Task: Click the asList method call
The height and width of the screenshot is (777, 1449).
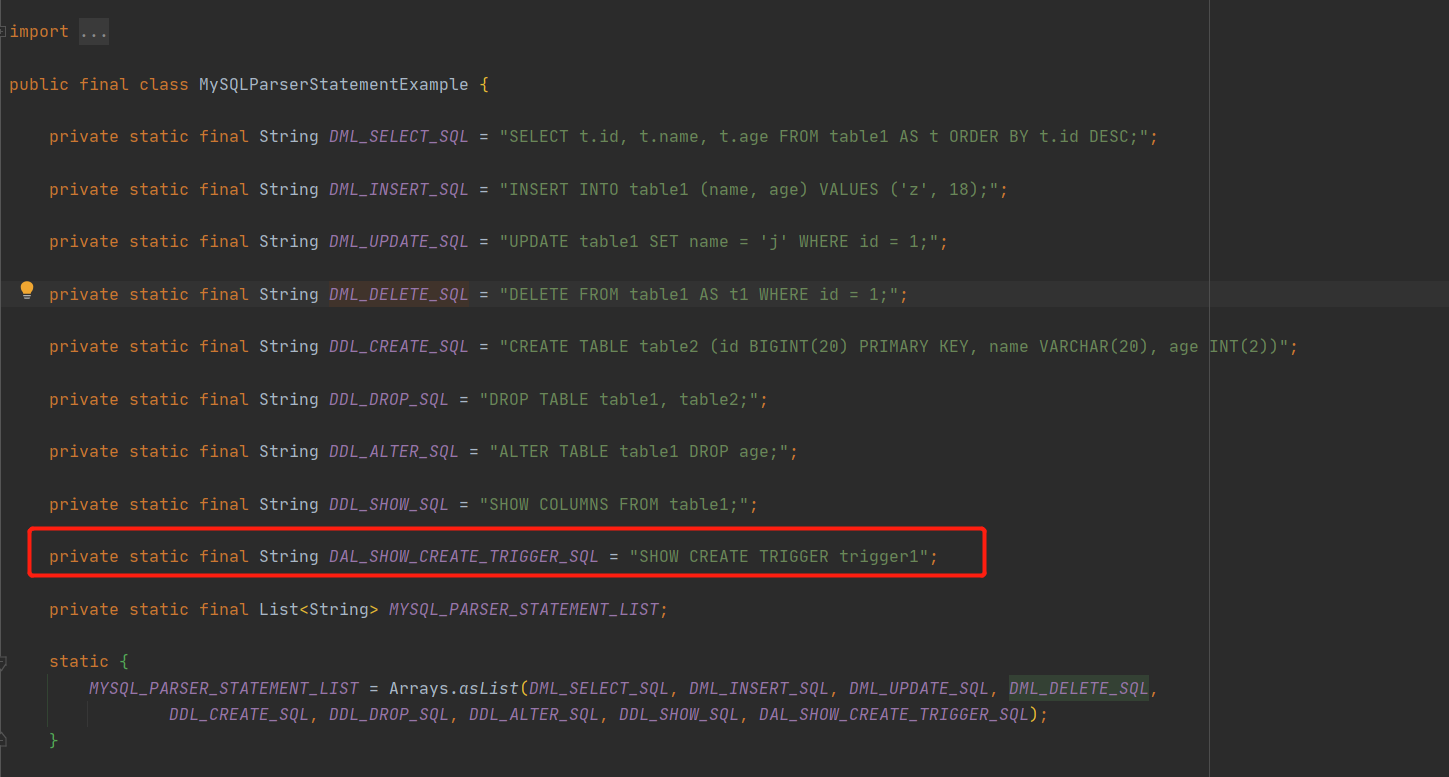Action: [x=488, y=689]
